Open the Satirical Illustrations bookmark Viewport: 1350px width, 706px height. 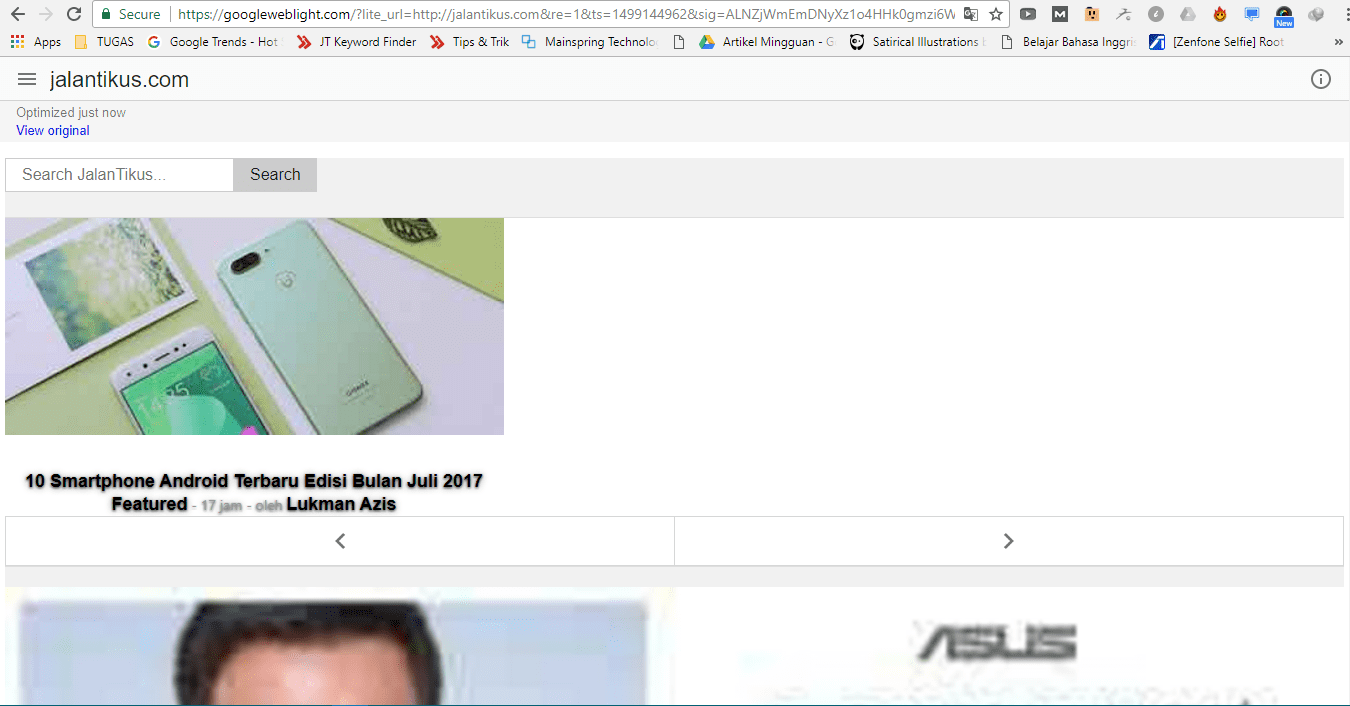click(x=918, y=42)
